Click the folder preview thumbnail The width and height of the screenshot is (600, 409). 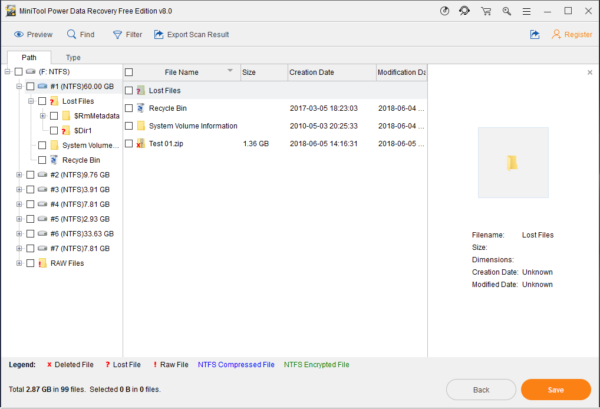[x=513, y=163]
